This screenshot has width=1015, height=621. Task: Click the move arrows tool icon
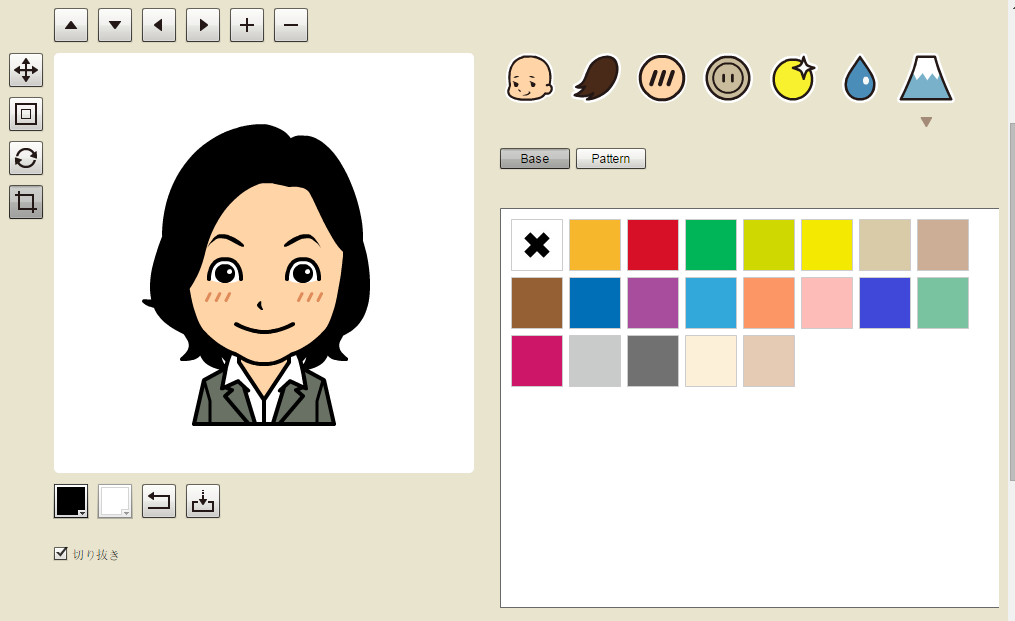26,70
